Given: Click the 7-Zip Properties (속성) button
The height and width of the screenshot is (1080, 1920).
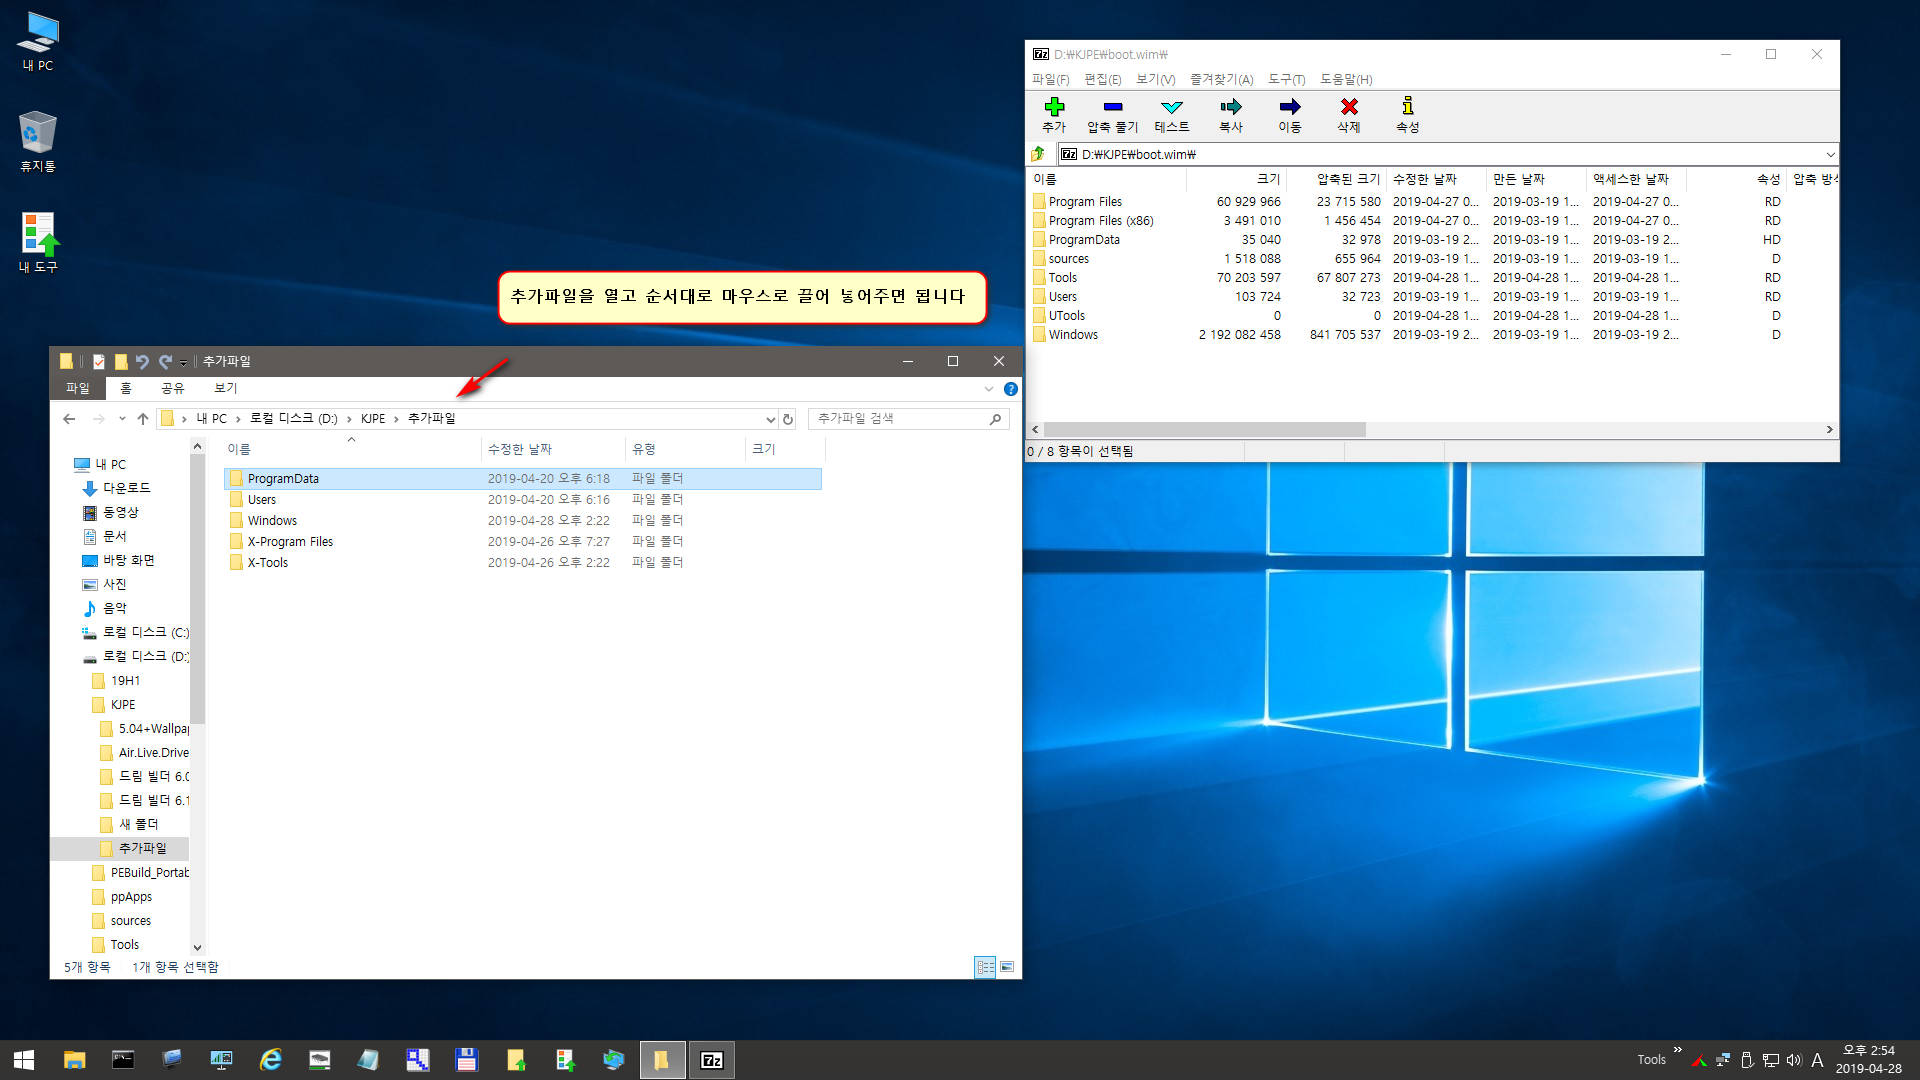Looking at the screenshot, I should pos(1407,115).
